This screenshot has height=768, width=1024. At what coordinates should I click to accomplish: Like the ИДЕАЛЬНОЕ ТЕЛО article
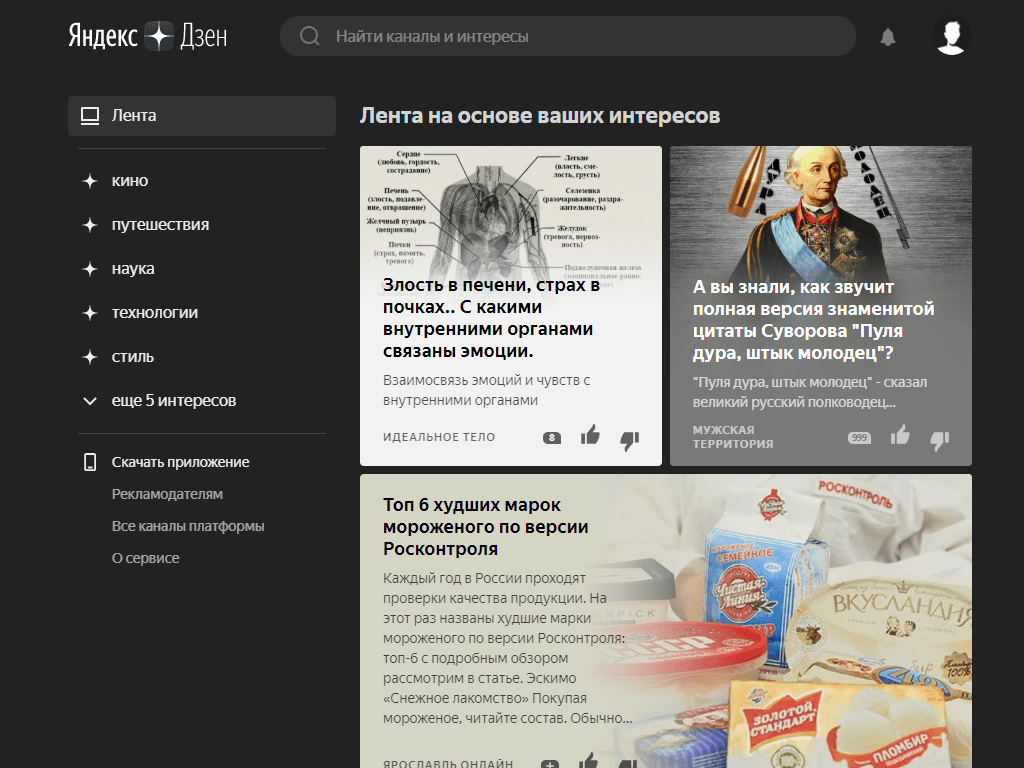point(590,435)
